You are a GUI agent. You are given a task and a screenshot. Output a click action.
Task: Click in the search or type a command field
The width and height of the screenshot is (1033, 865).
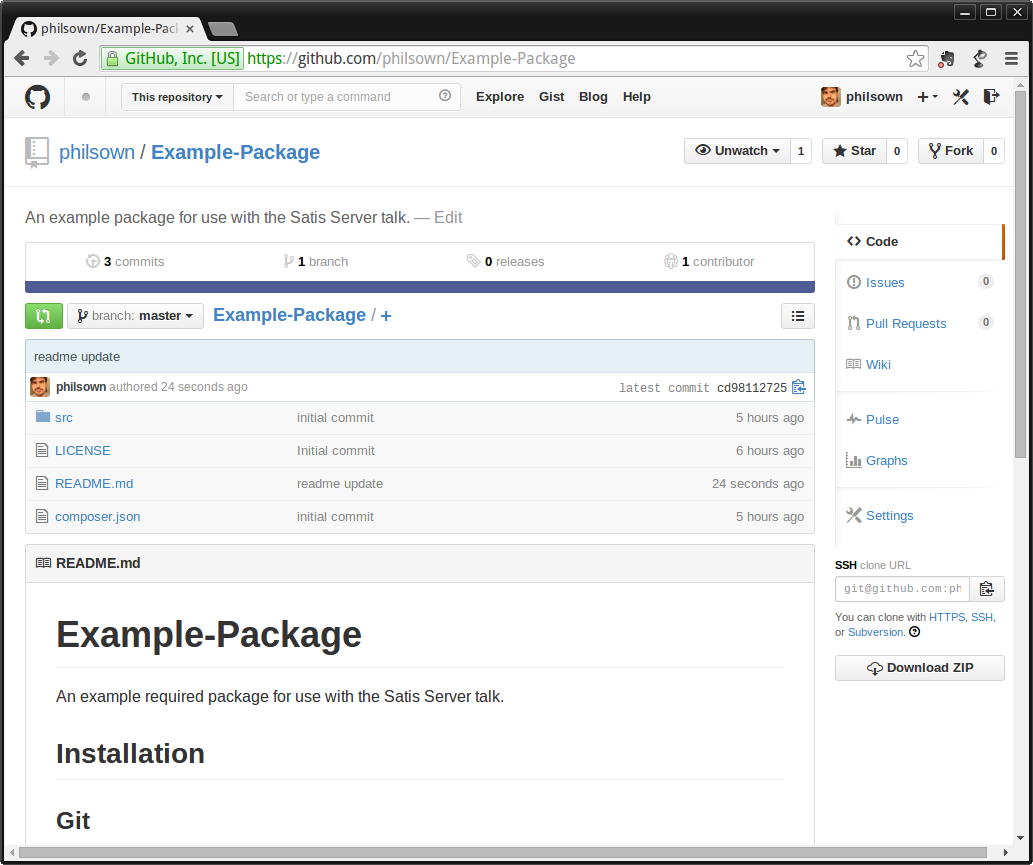[x=337, y=97]
